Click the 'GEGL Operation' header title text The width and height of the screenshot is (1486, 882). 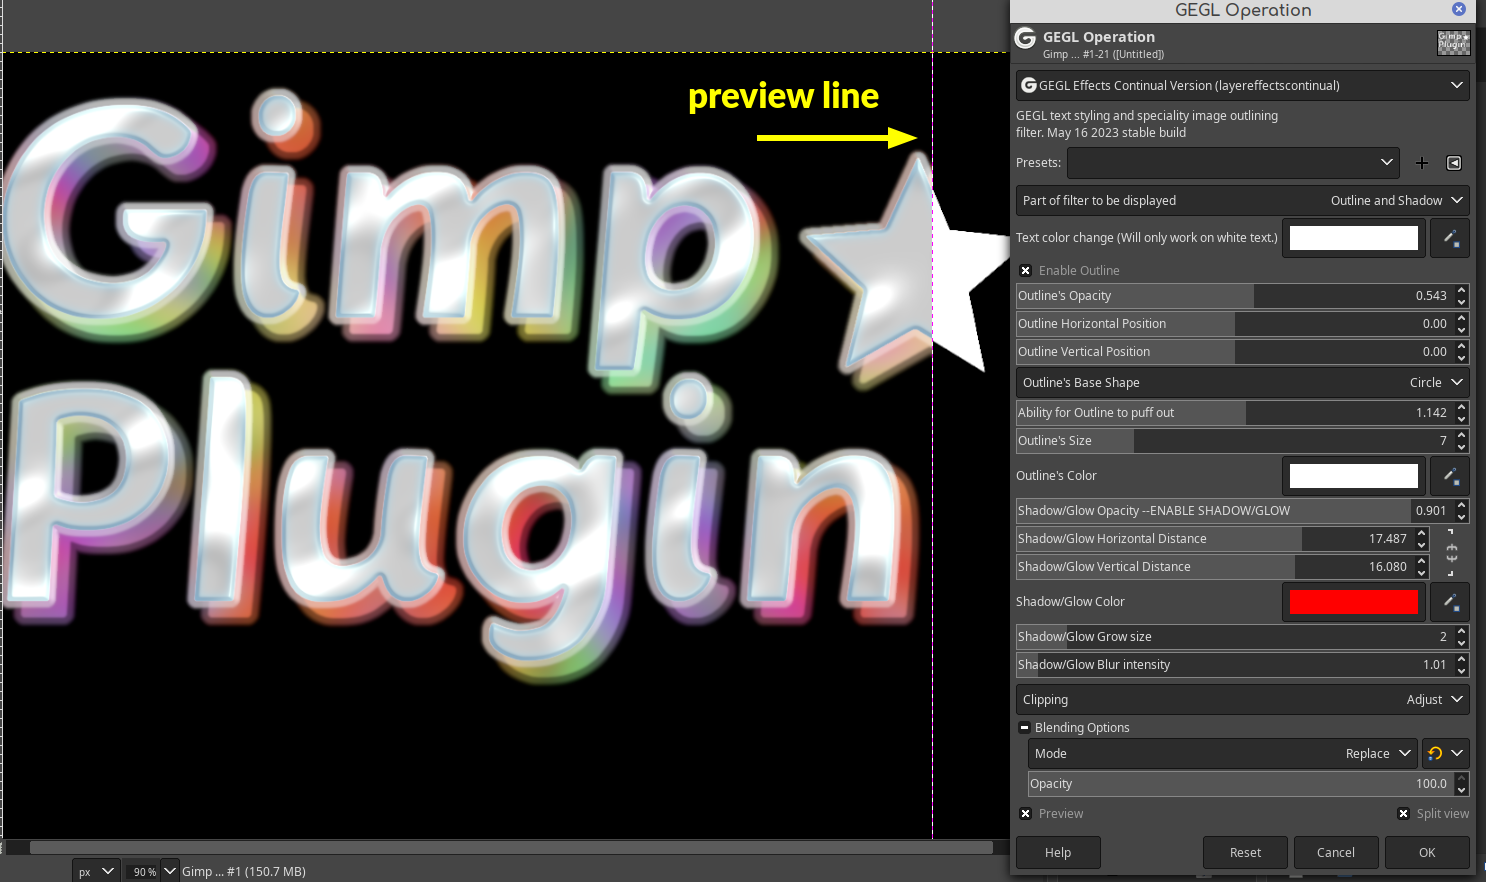[x=1098, y=37]
